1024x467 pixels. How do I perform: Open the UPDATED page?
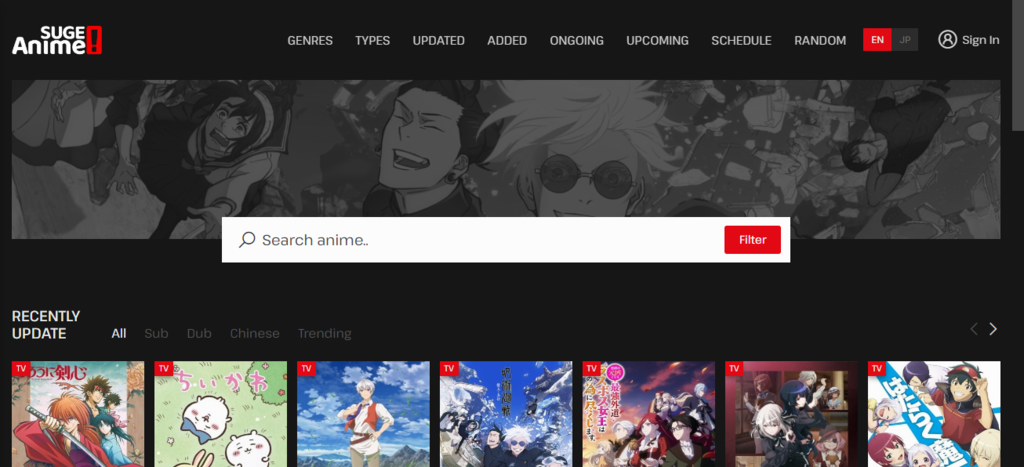(x=438, y=40)
